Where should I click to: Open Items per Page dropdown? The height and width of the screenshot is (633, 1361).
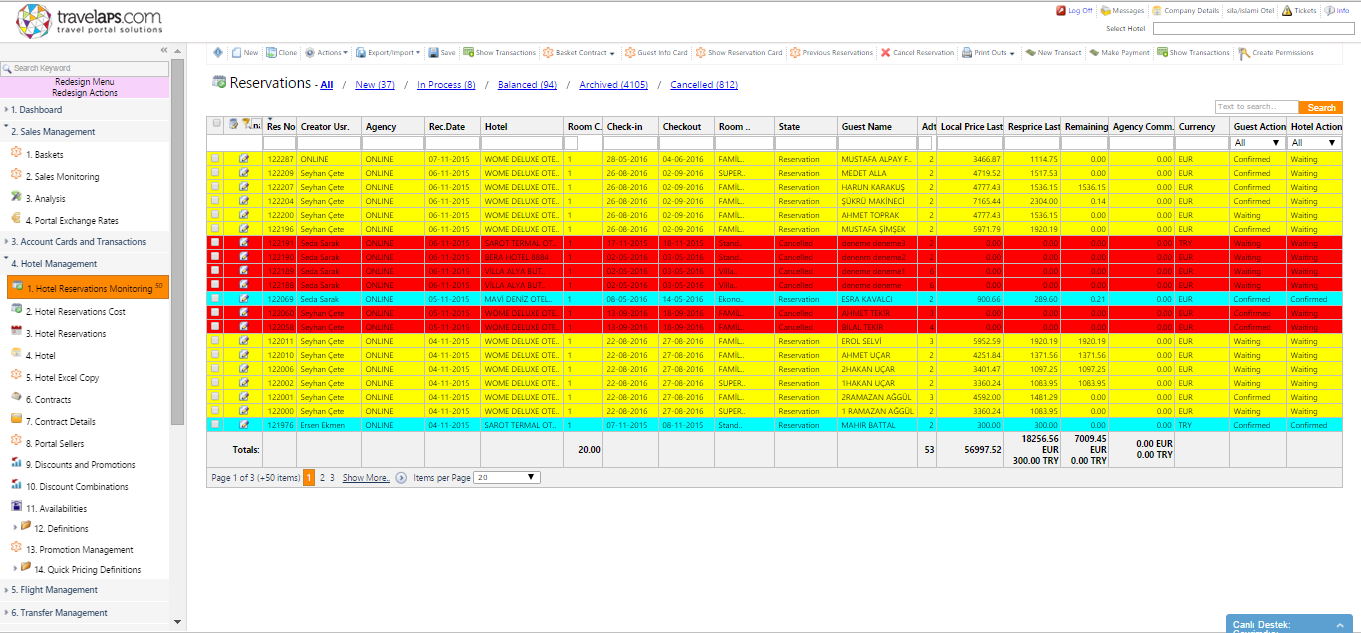[507, 478]
